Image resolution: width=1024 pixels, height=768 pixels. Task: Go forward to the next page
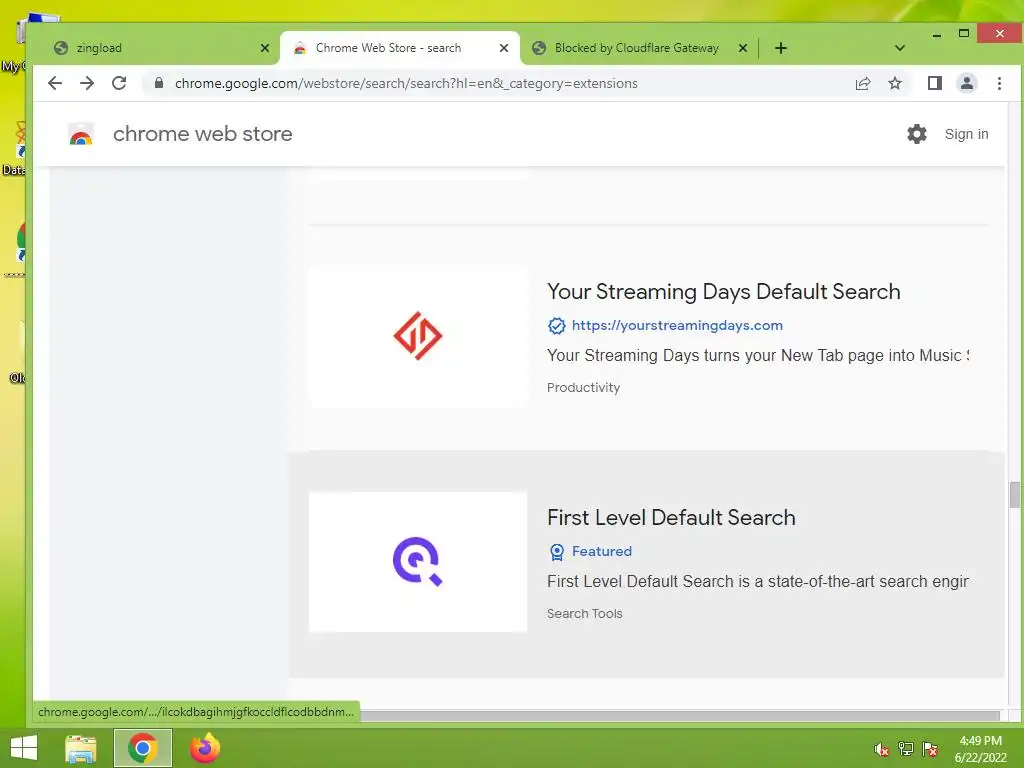(87, 83)
